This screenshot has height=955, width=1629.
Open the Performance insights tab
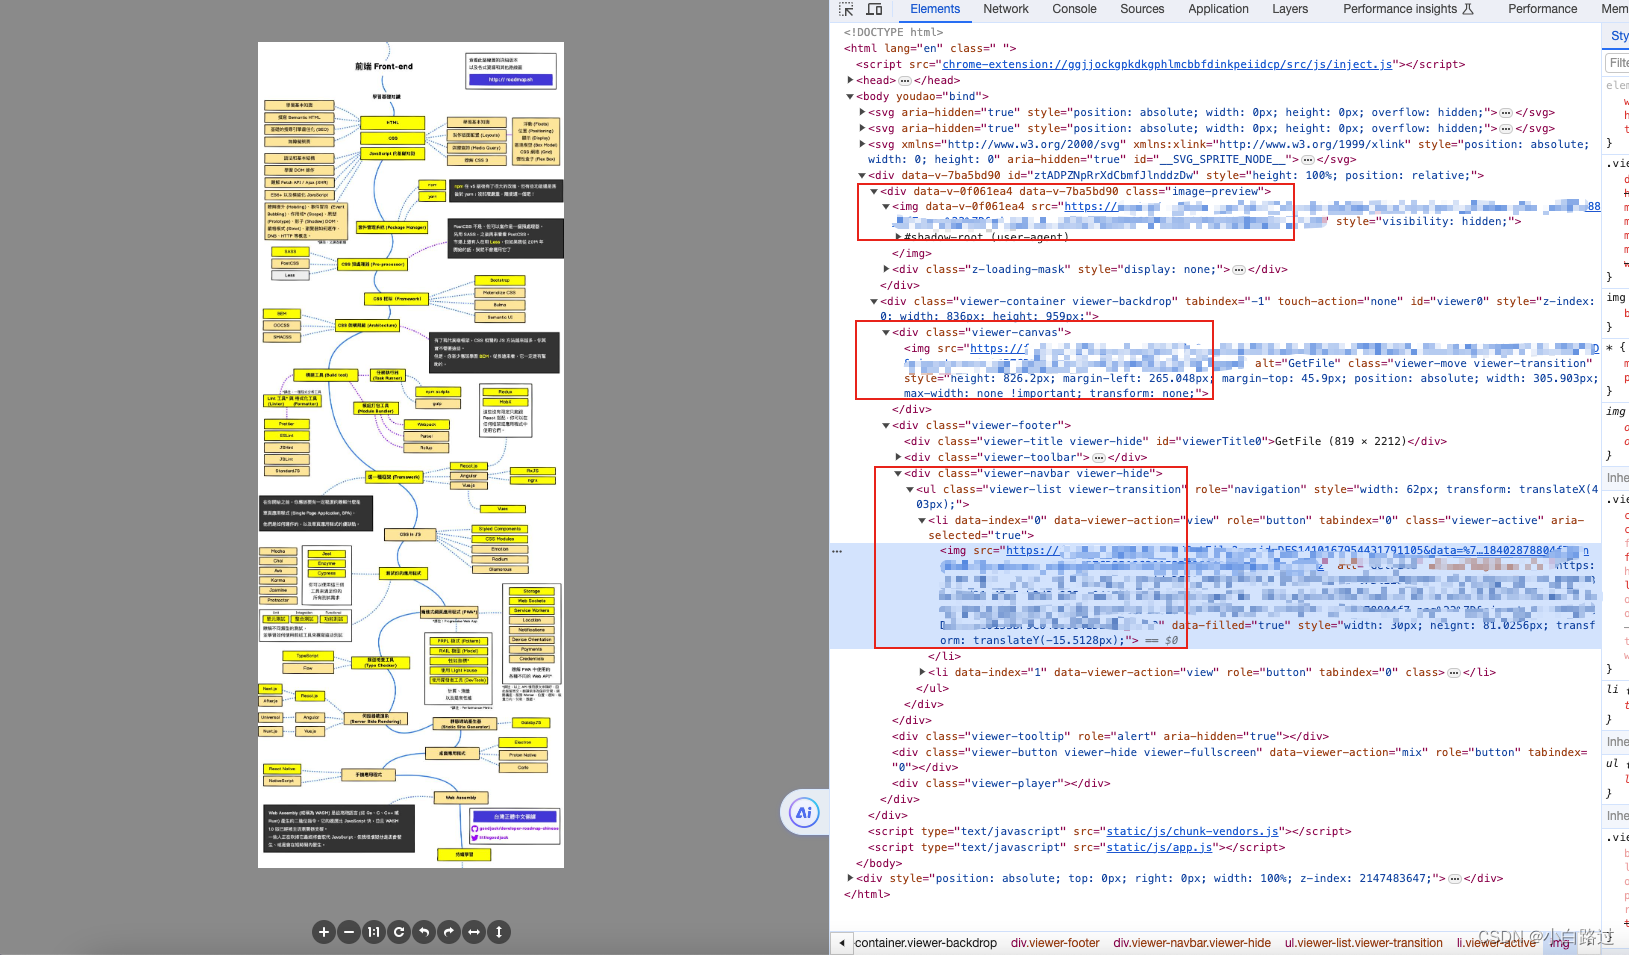tap(1408, 9)
